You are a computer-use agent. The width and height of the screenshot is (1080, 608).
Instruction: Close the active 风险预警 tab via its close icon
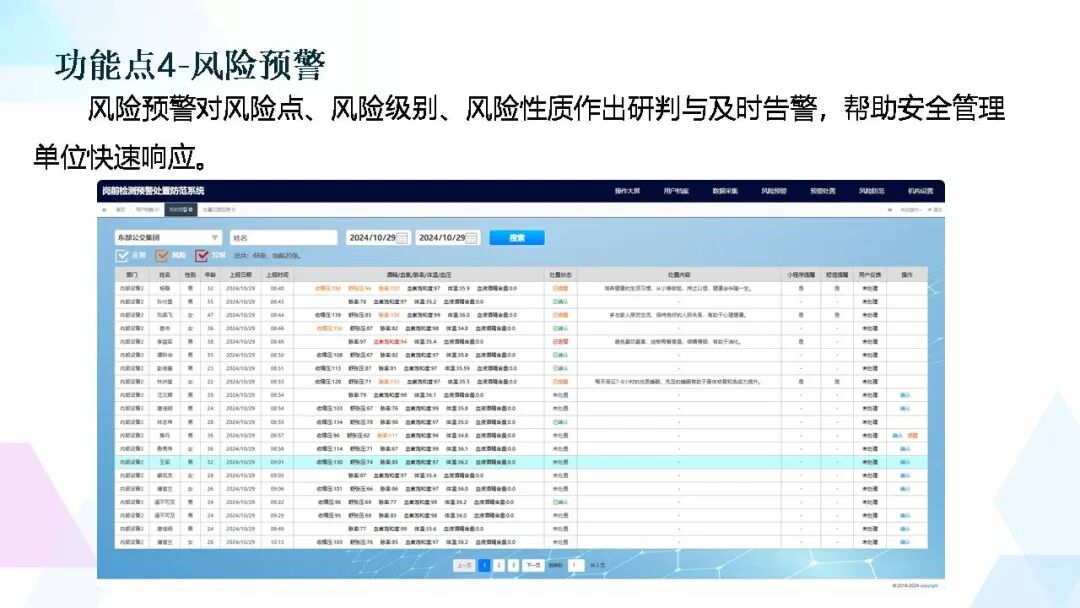click(x=191, y=210)
